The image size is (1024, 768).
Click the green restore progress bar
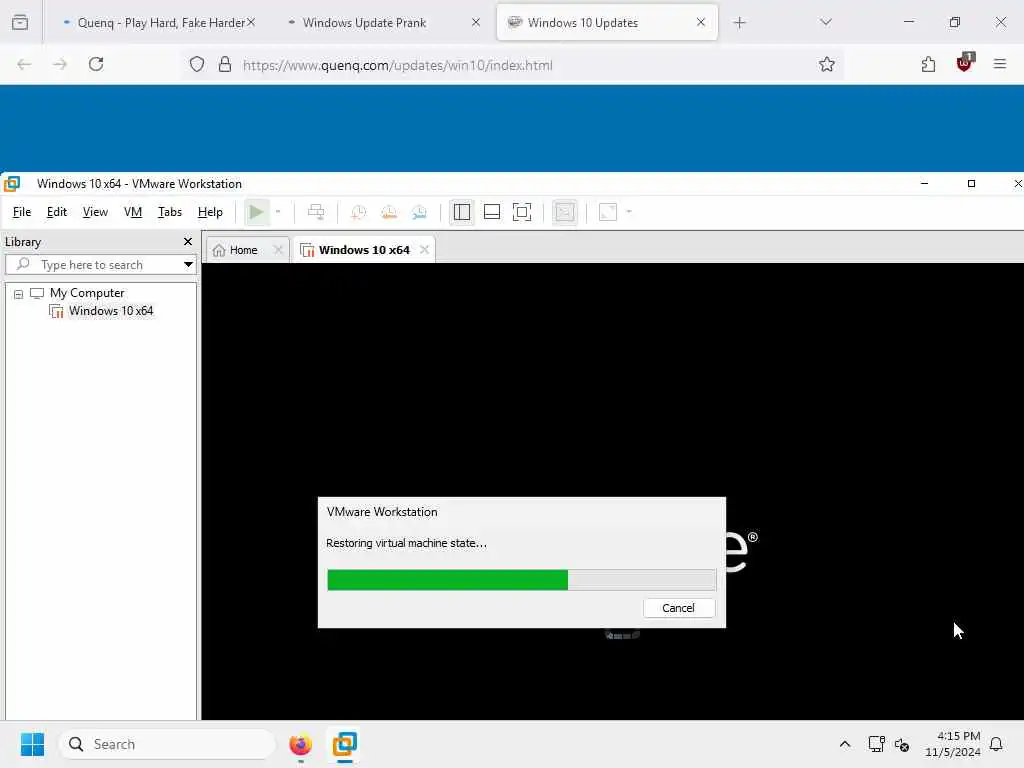(447, 580)
